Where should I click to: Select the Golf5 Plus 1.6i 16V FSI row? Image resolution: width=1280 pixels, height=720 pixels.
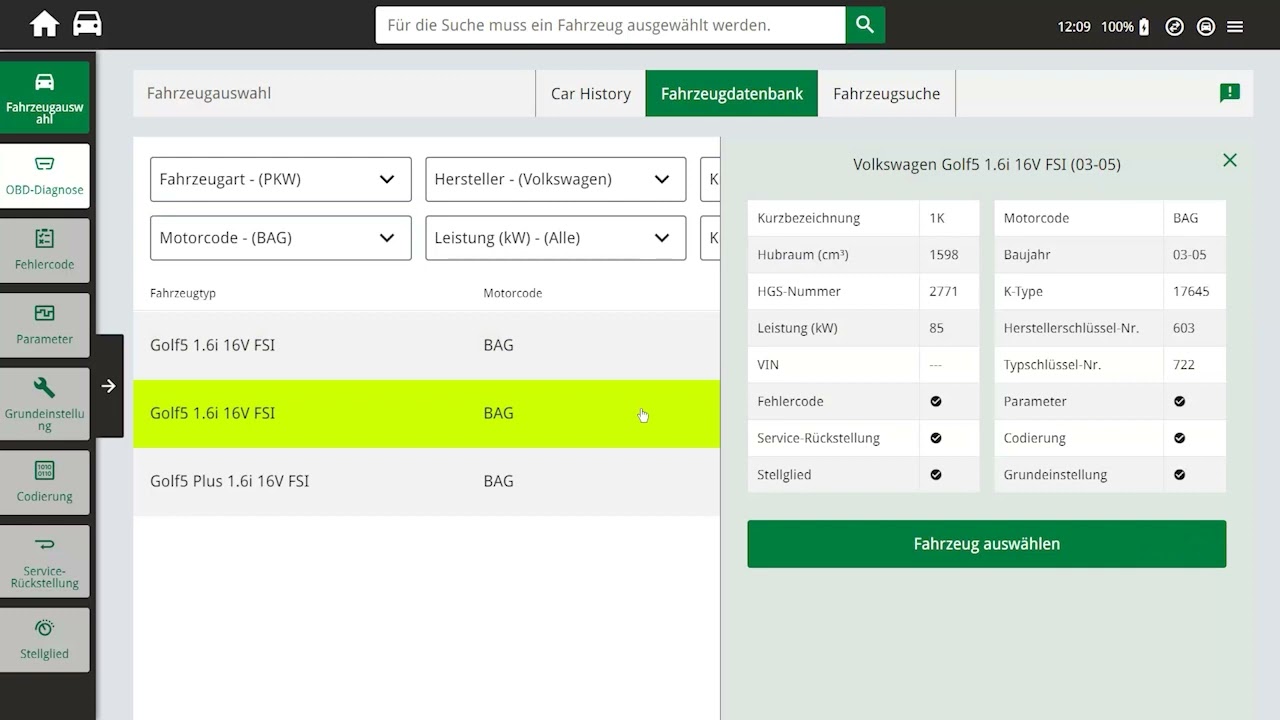[427, 481]
